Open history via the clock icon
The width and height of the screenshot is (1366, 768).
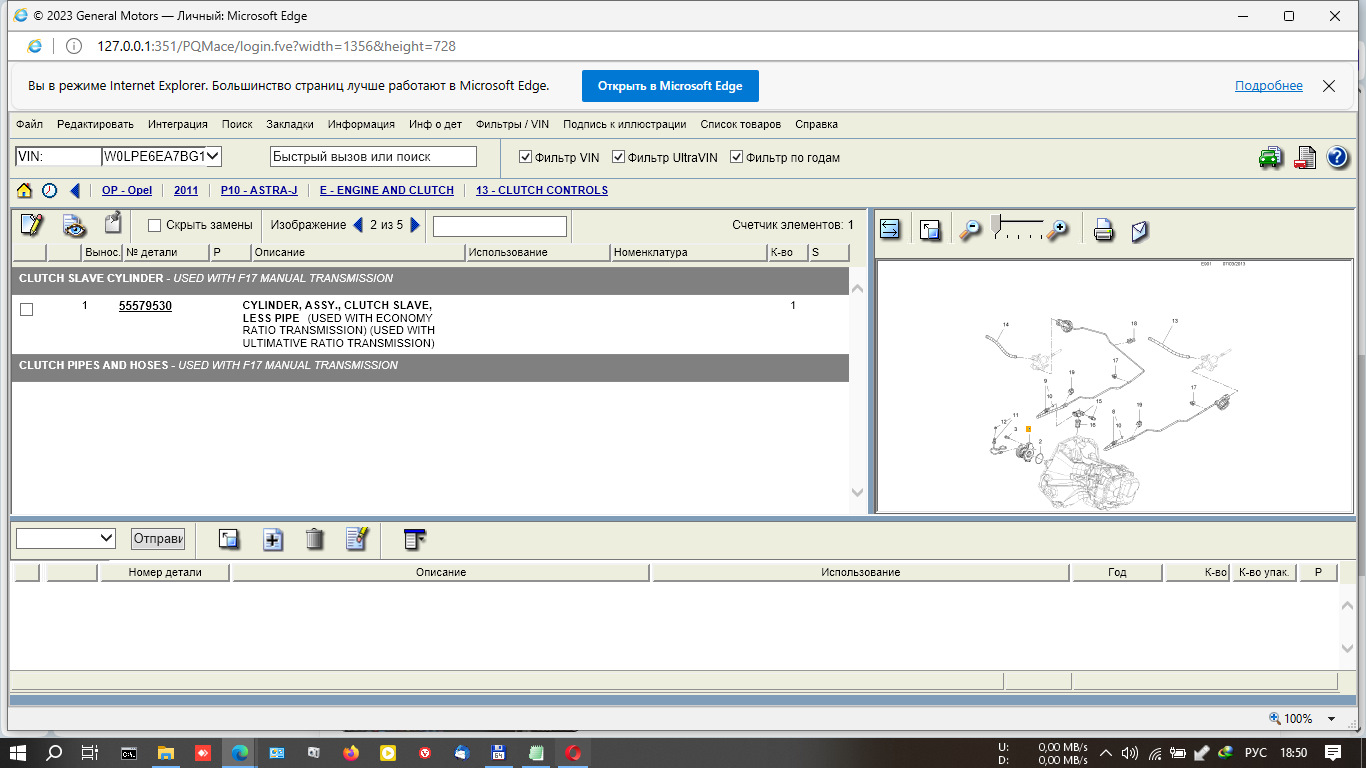coord(49,190)
